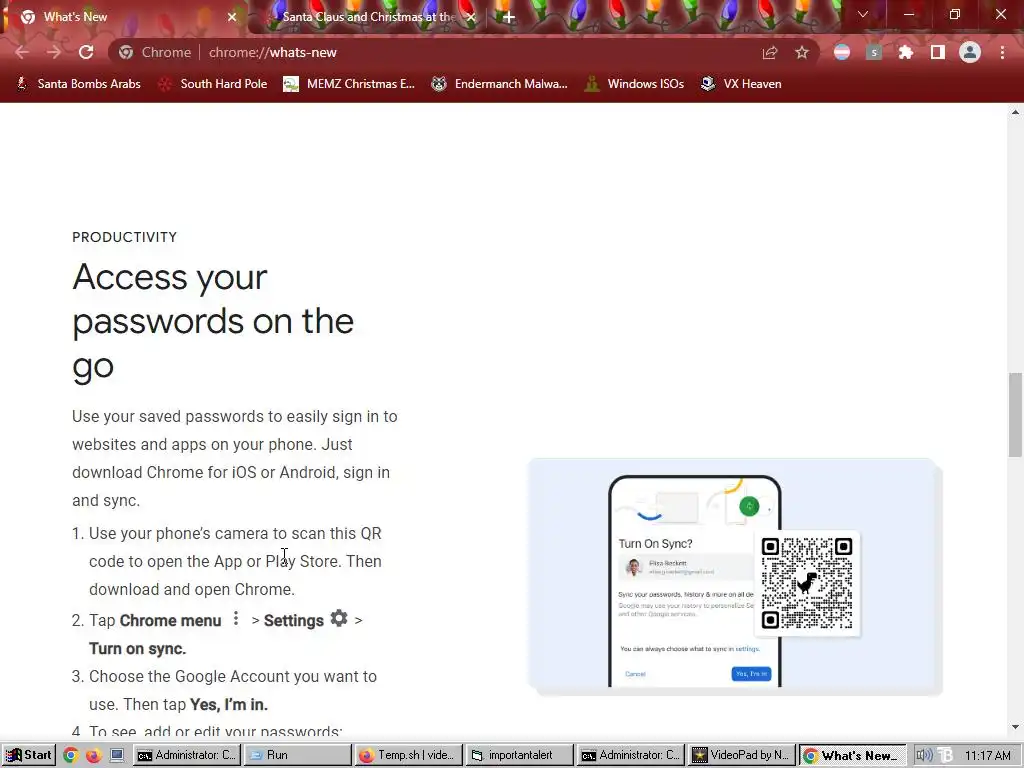Open the MEMZ Christmas bookmark
Screen dimensions: 1024x768
click(349, 84)
